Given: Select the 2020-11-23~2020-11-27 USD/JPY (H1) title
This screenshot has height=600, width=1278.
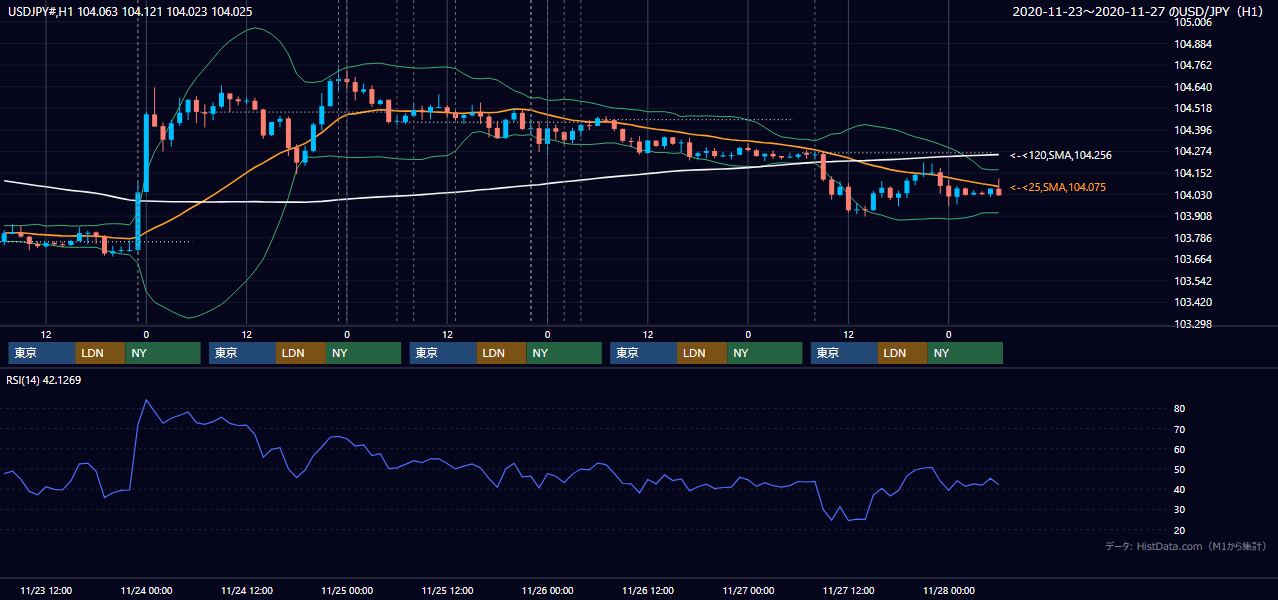Looking at the screenshot, I should click(x=1140, y=12).
